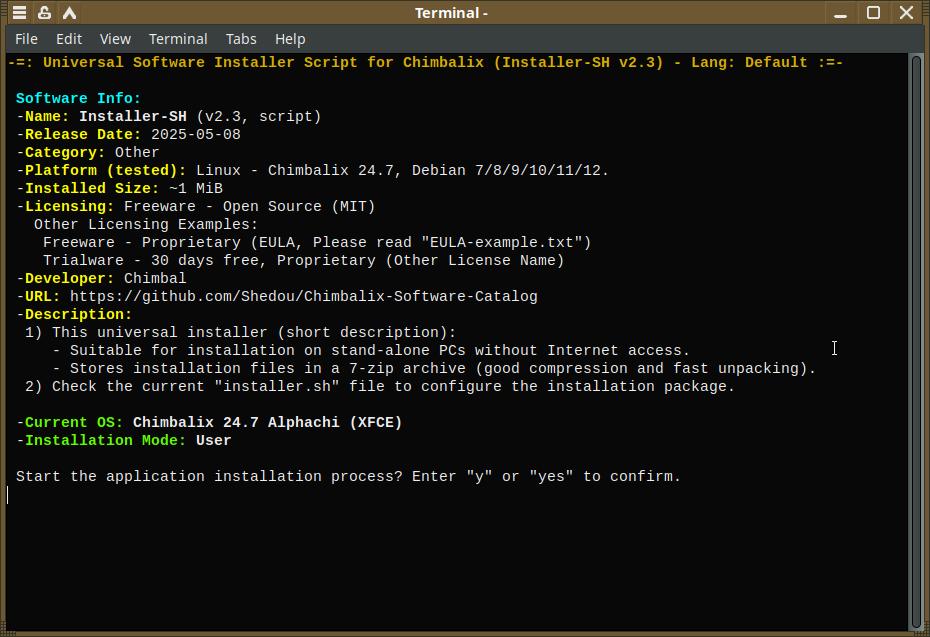Open the Terminal menu
Image resolution: width=930 pixels, height=637 pixels.
pyautogui.click(x=178, y=39)
